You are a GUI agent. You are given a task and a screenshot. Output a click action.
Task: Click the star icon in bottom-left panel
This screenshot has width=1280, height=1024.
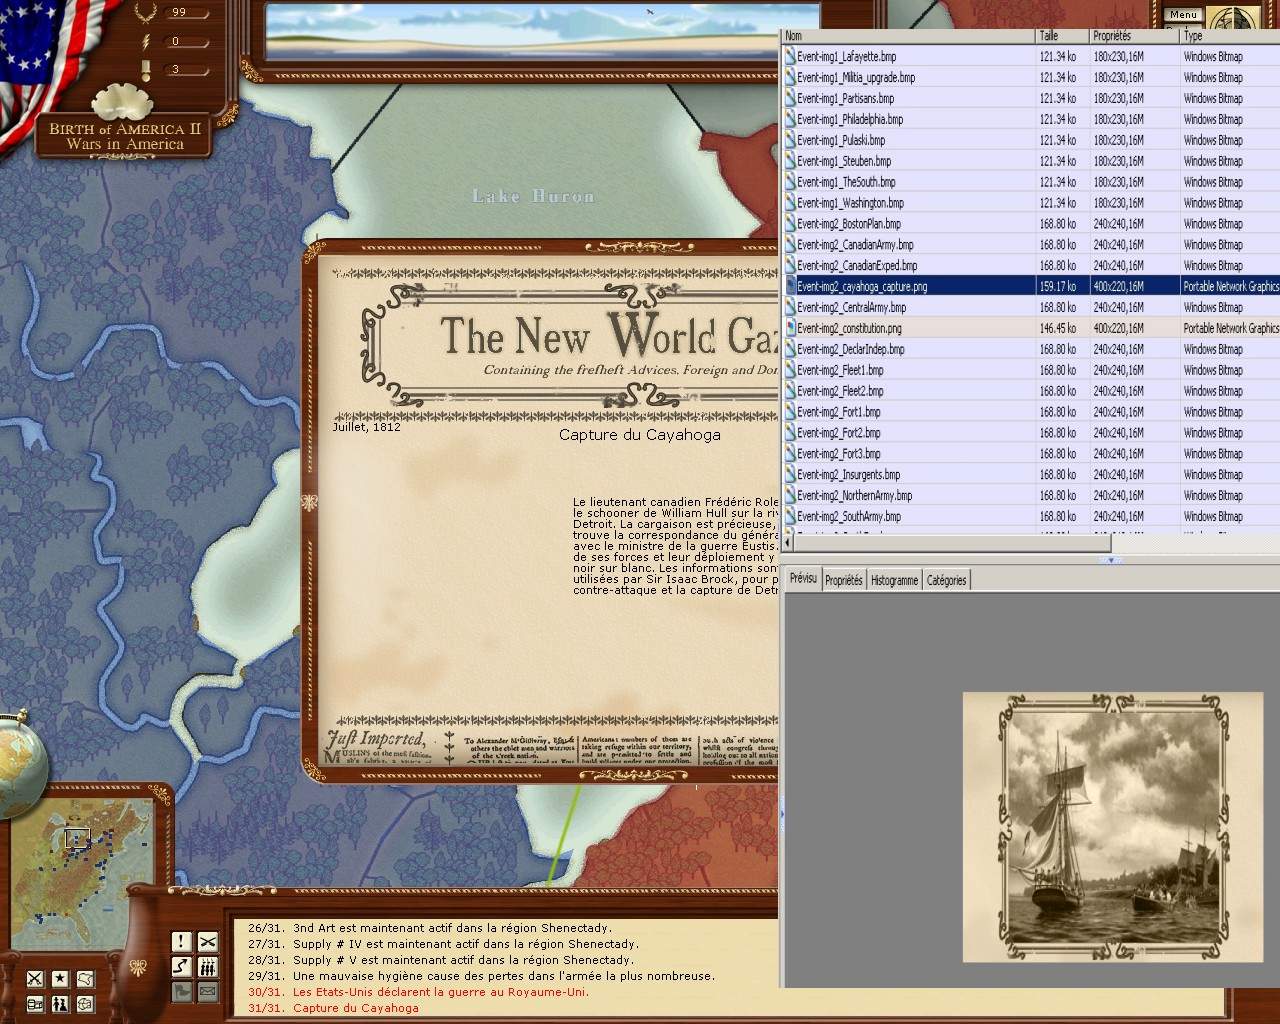60,978
